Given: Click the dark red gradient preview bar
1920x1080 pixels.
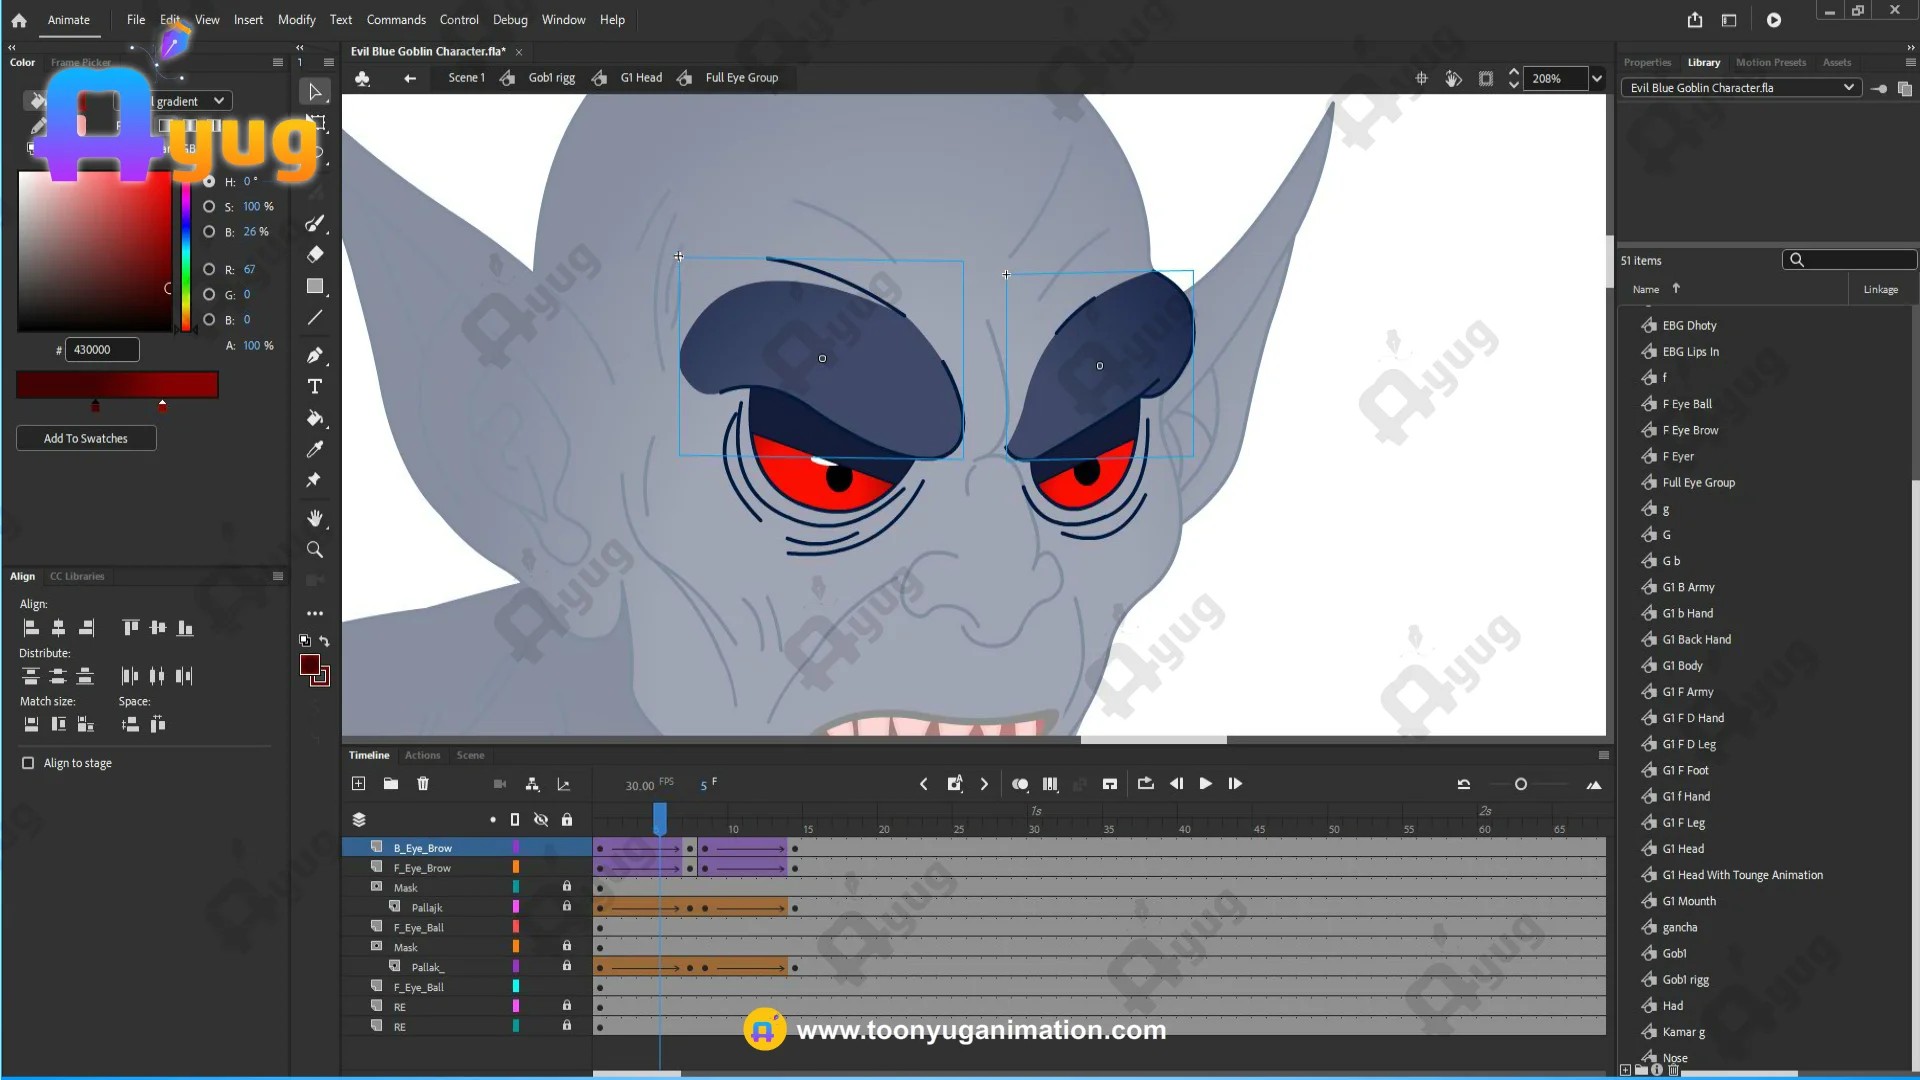Looking at the screenshot, I should tap(117, 385).
